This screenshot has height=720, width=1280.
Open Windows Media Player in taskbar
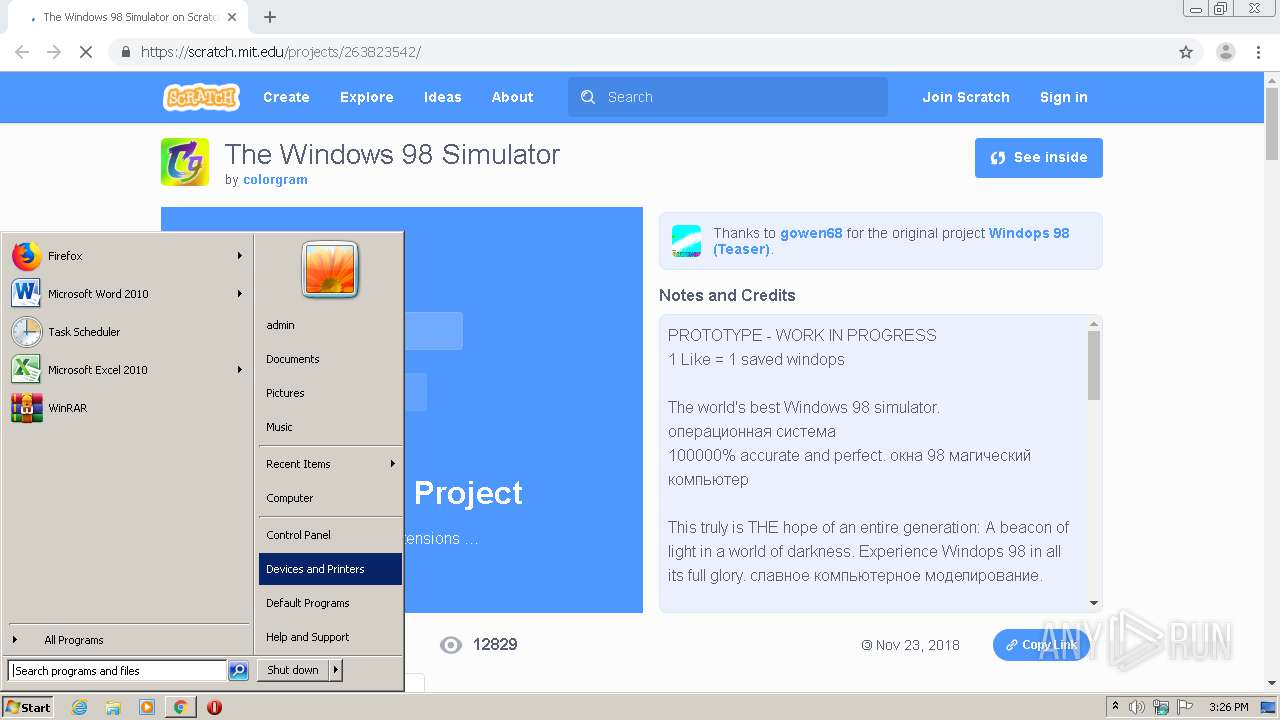(147, 707)
